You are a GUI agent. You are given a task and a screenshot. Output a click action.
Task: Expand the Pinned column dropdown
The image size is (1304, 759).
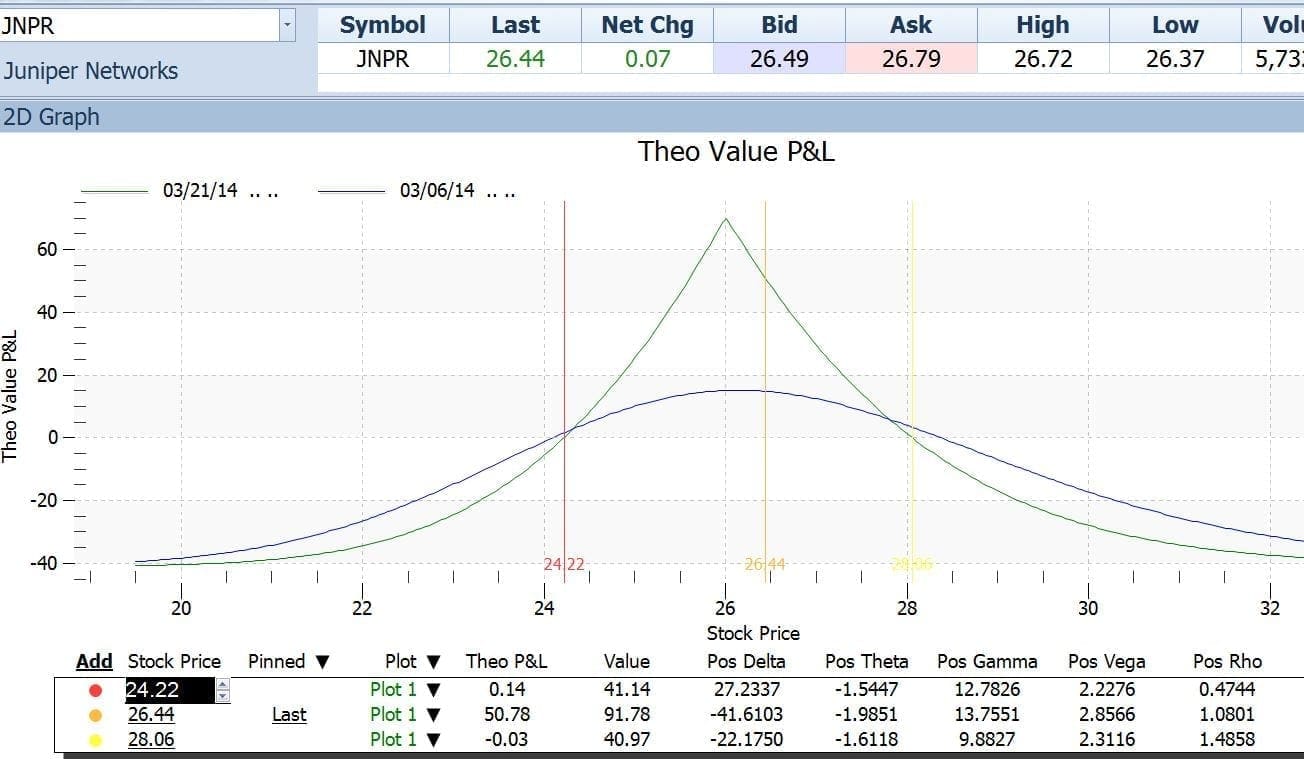(322, 662)
